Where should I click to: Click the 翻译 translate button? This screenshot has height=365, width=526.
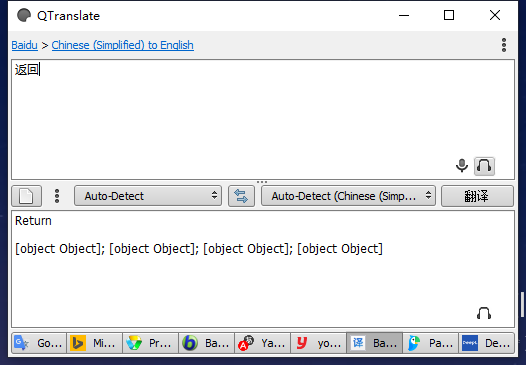pyautogui.click(x=477, y=196)
